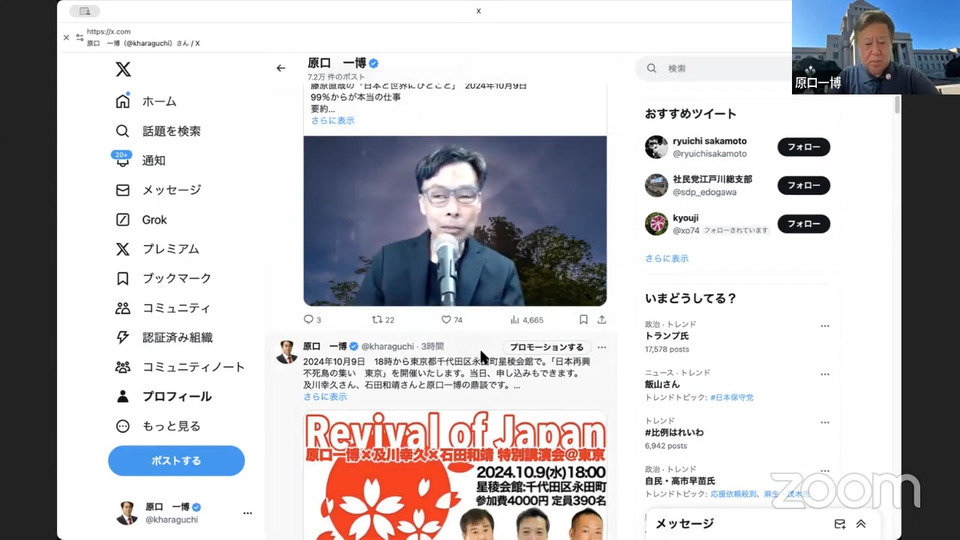Viewport: 960px width, 540px height.
Task: Click 応援依頼殺到 topic link
Action: tap(733, 494)
